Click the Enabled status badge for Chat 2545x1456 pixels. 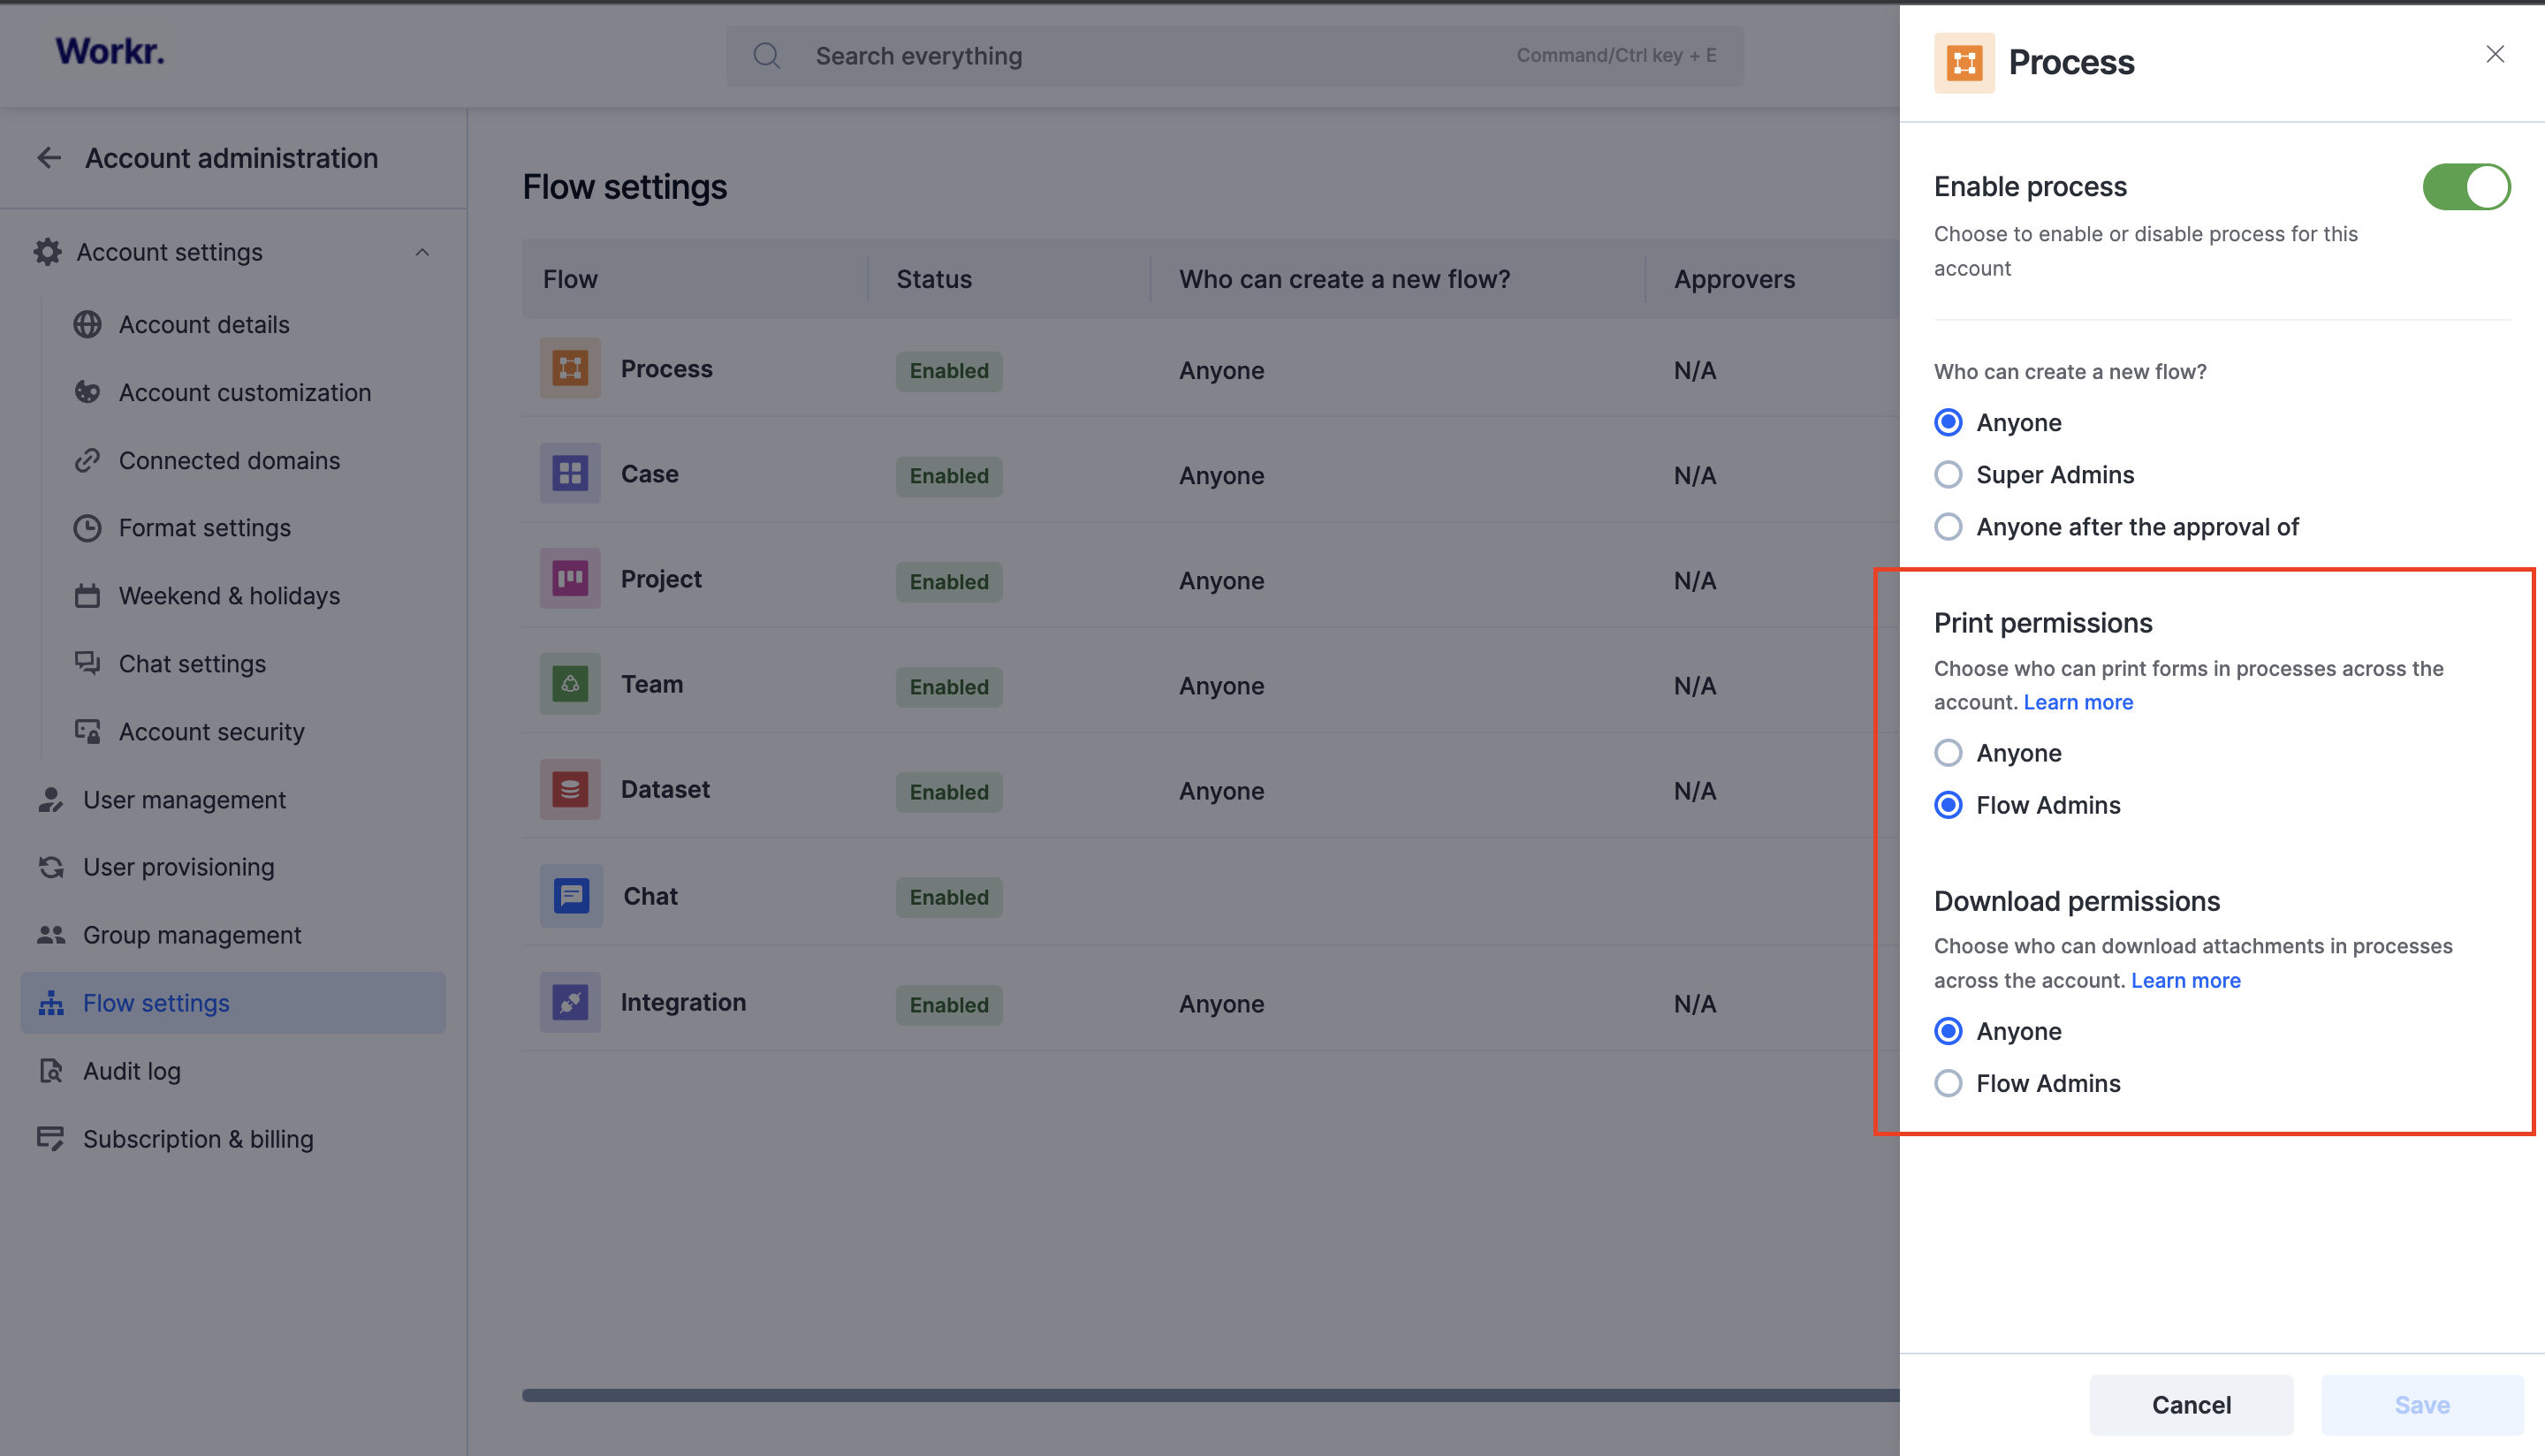[x=949, y=897]
